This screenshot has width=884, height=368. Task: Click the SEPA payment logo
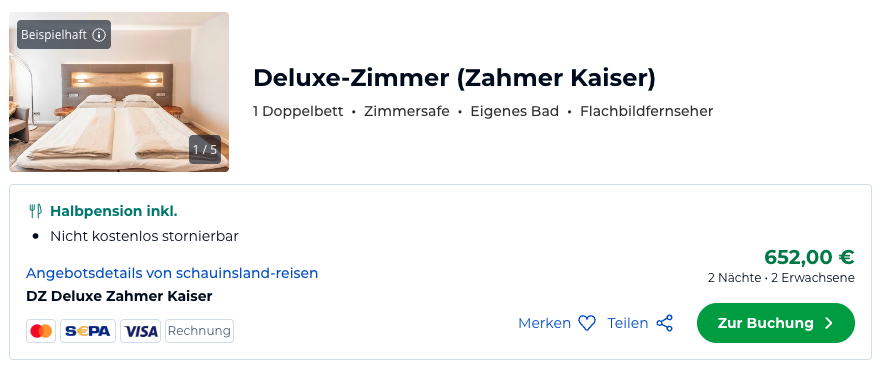pos(88,331)
